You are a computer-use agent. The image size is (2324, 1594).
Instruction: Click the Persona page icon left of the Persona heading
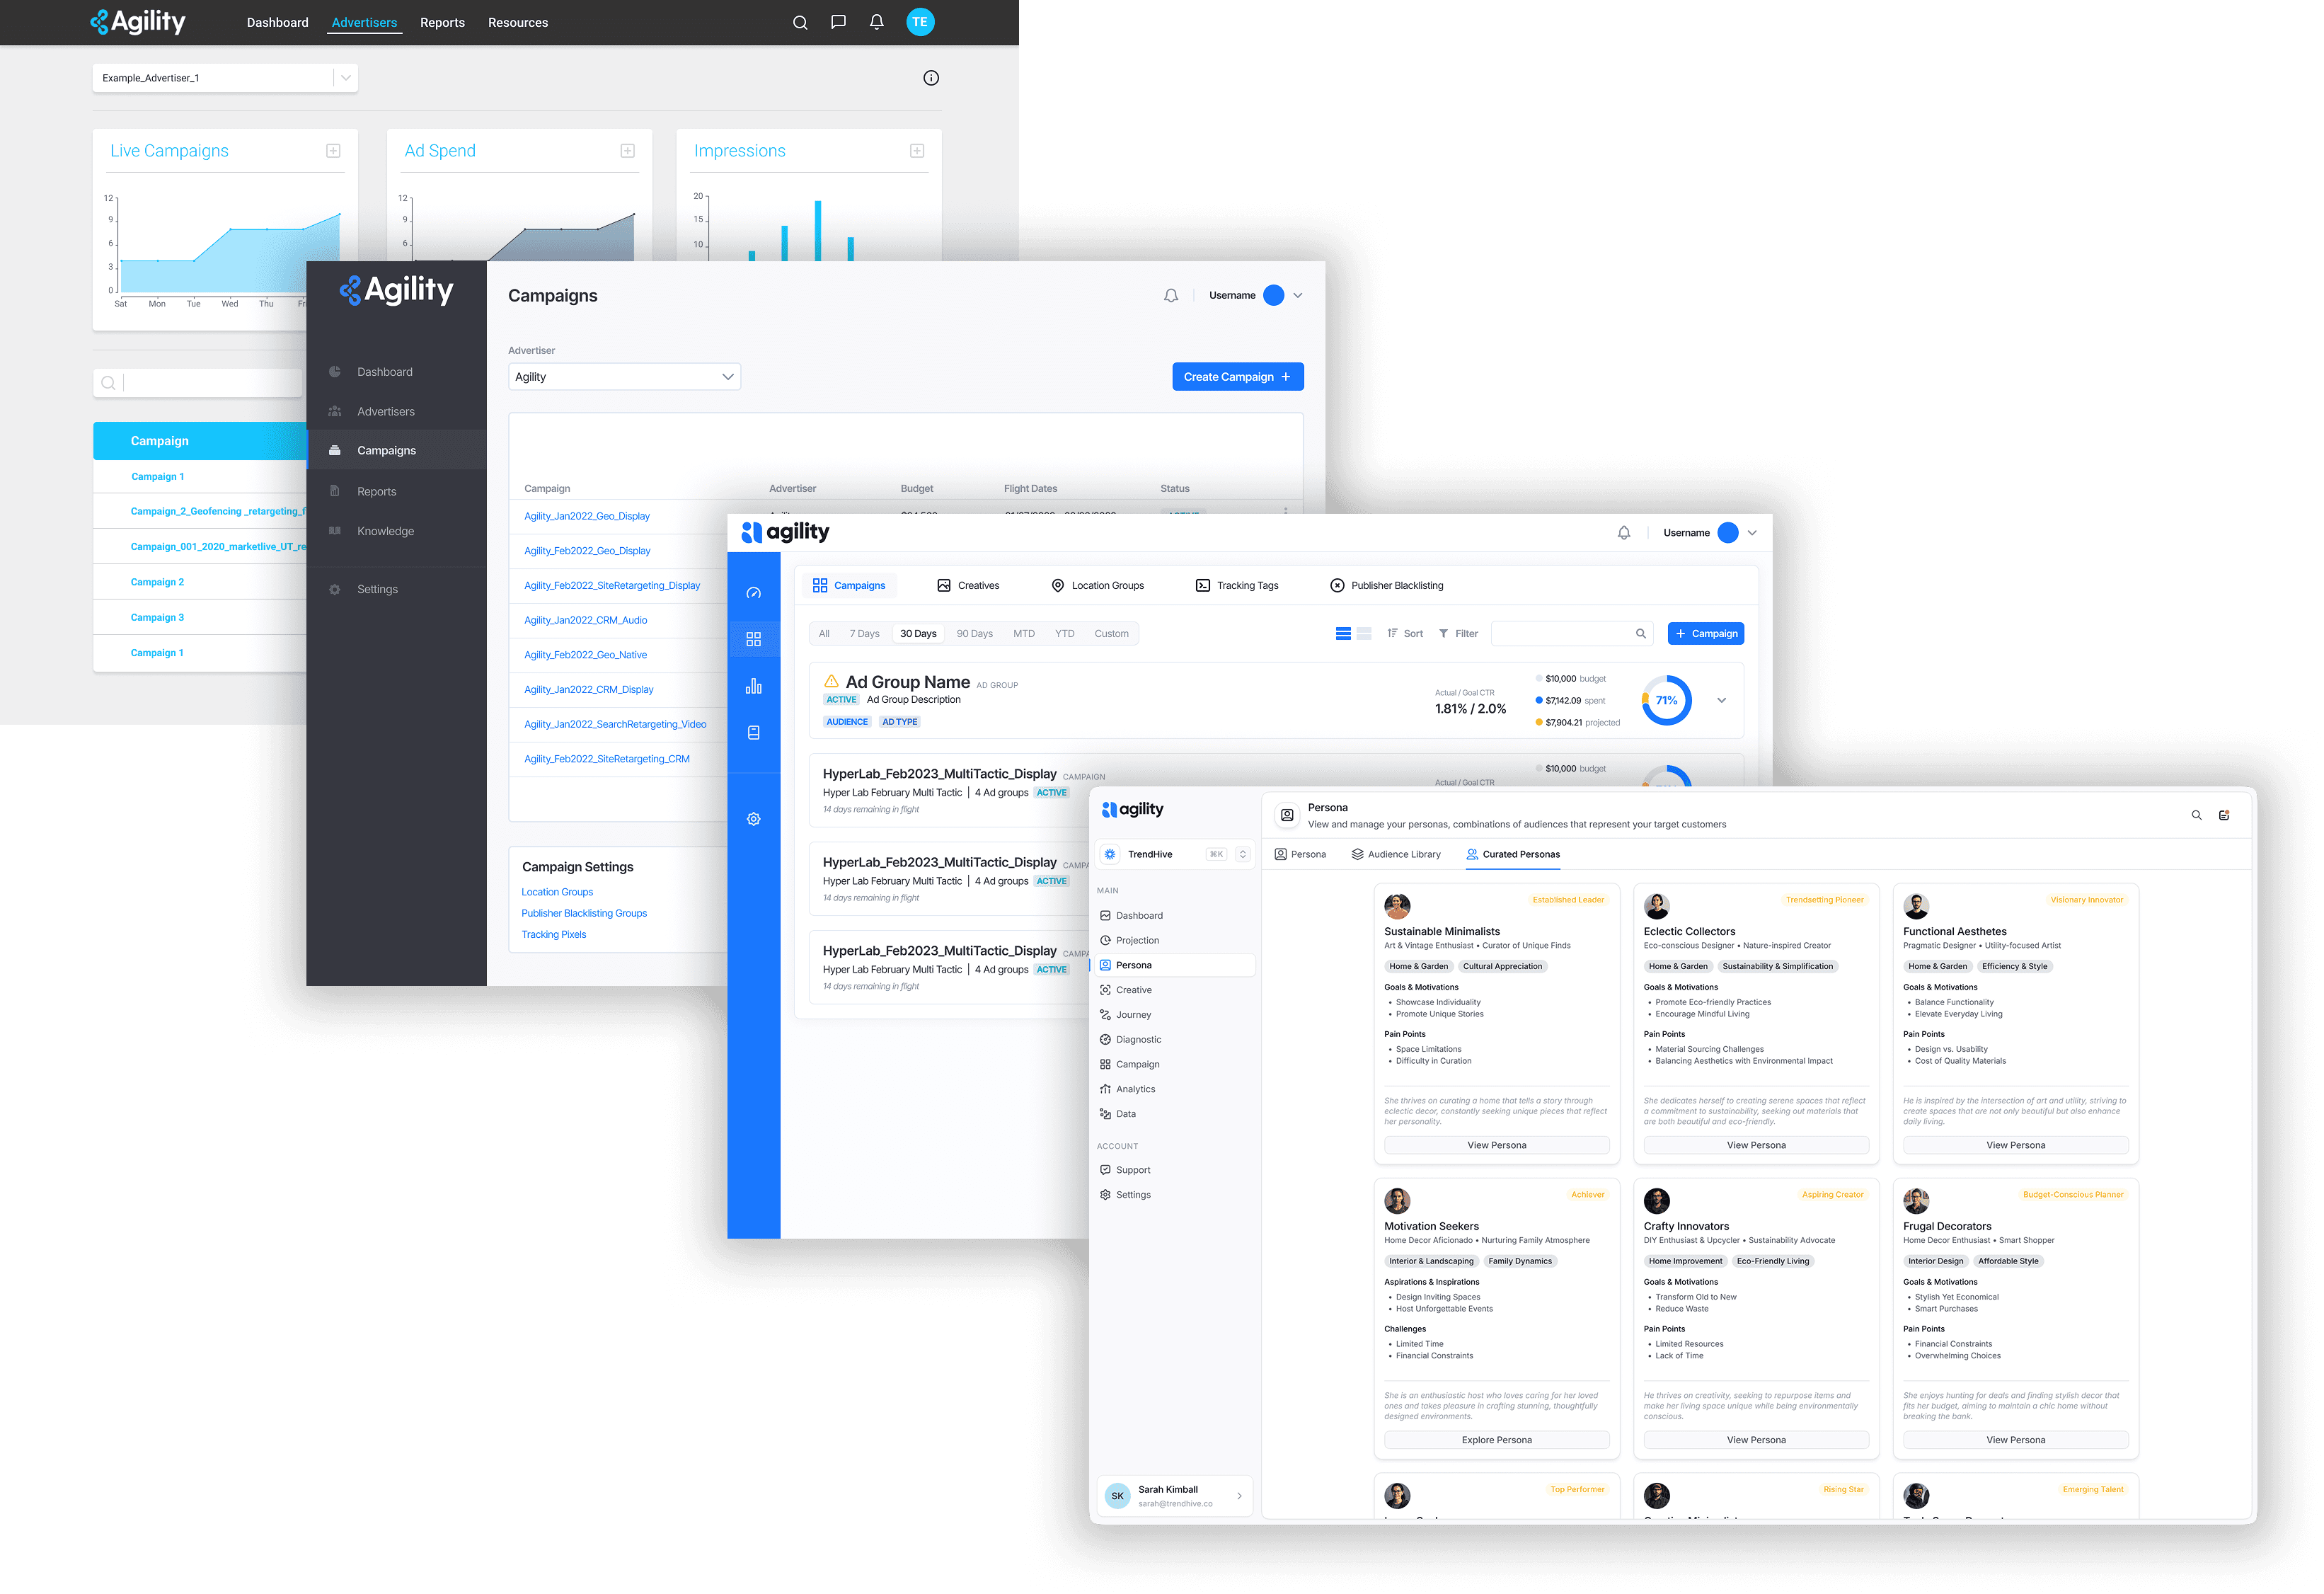pyautogui.click(x=1287, y=815)
